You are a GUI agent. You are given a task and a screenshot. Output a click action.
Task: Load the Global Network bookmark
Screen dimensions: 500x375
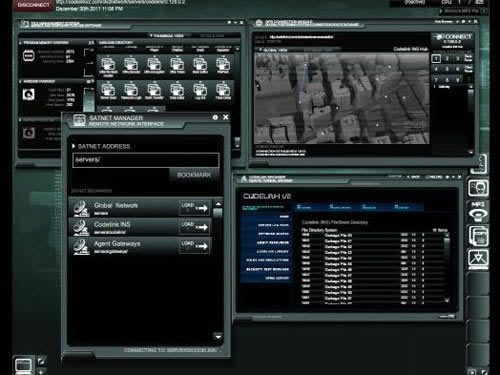click(195, 208)
